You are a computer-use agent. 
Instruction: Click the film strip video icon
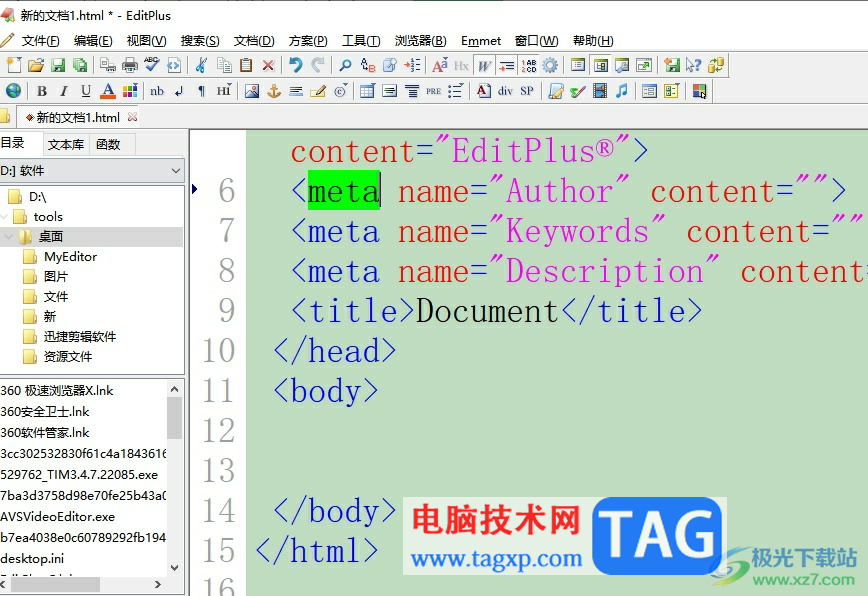(x=600, y=91)
